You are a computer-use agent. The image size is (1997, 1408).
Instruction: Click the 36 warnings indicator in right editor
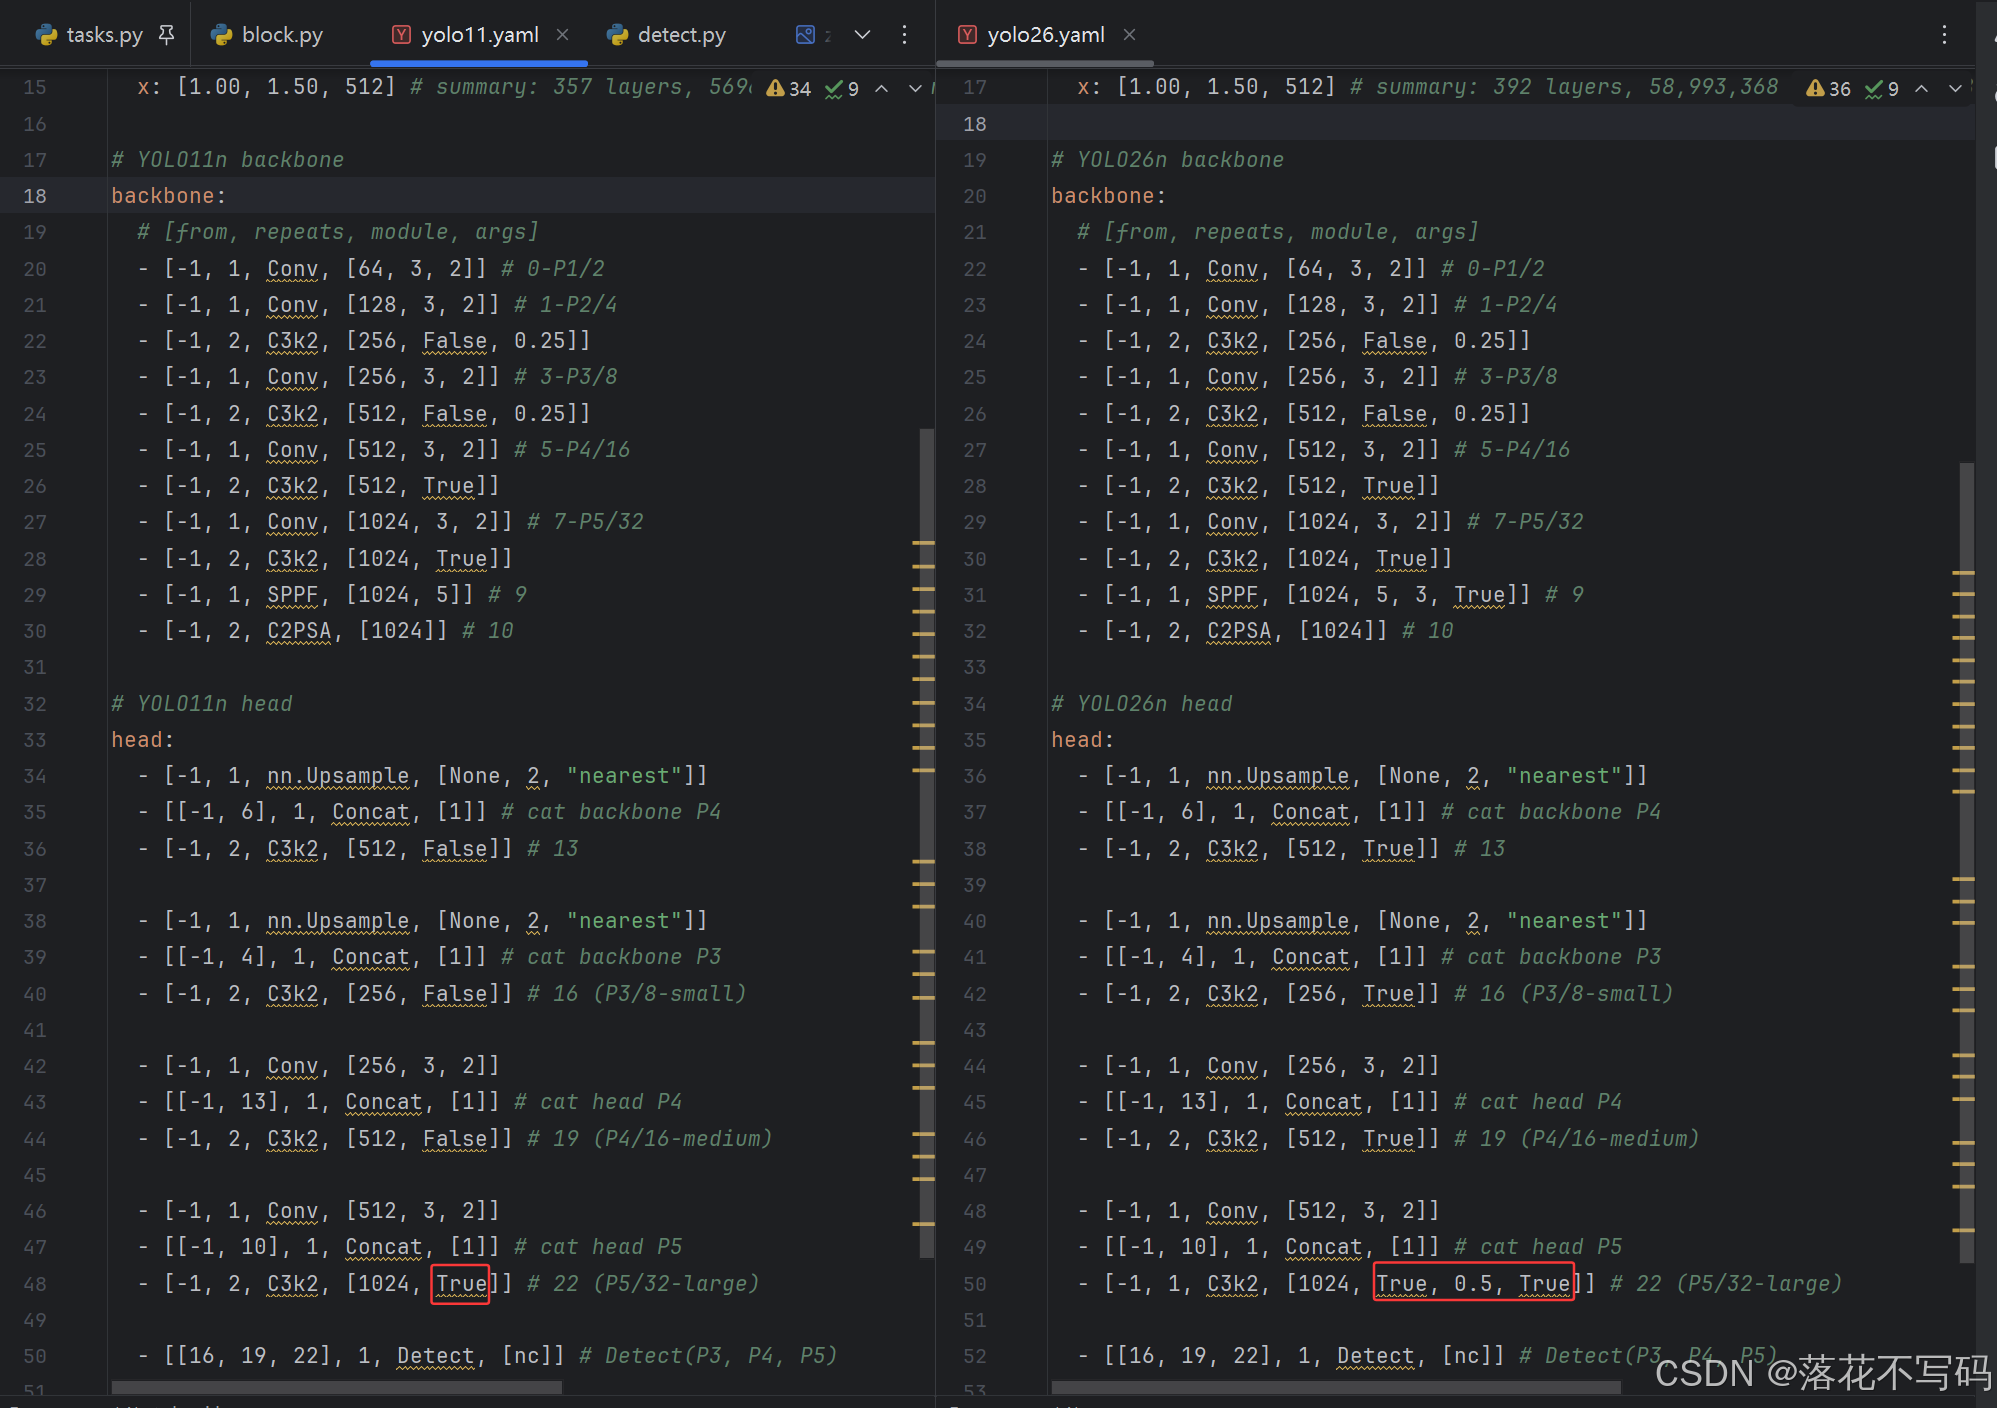coord(1828,88)
